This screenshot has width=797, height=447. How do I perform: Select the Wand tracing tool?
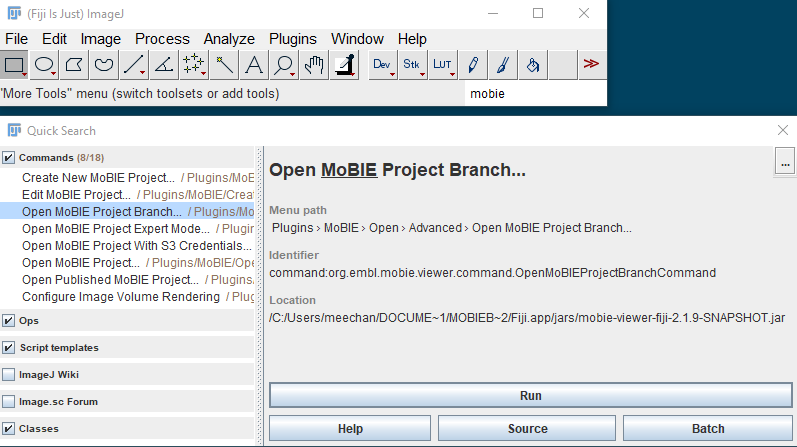[x=224, y=65]
